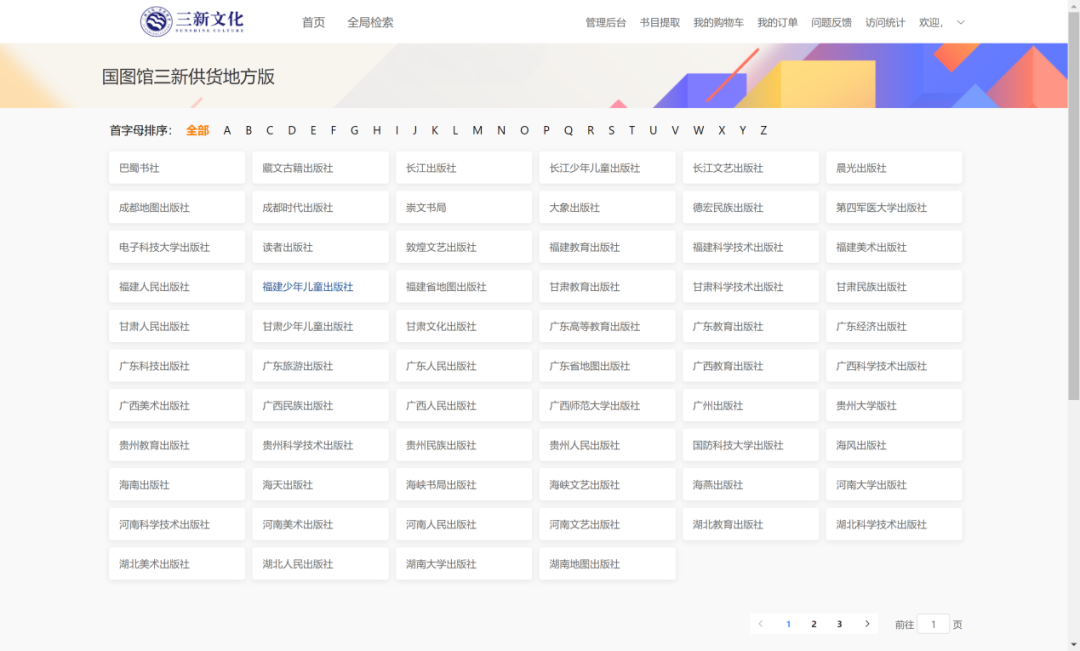Viewport: 1080px width, 651px height.
Task: View 访问统计 visit statistics
Action: click(x=886, y=21)
